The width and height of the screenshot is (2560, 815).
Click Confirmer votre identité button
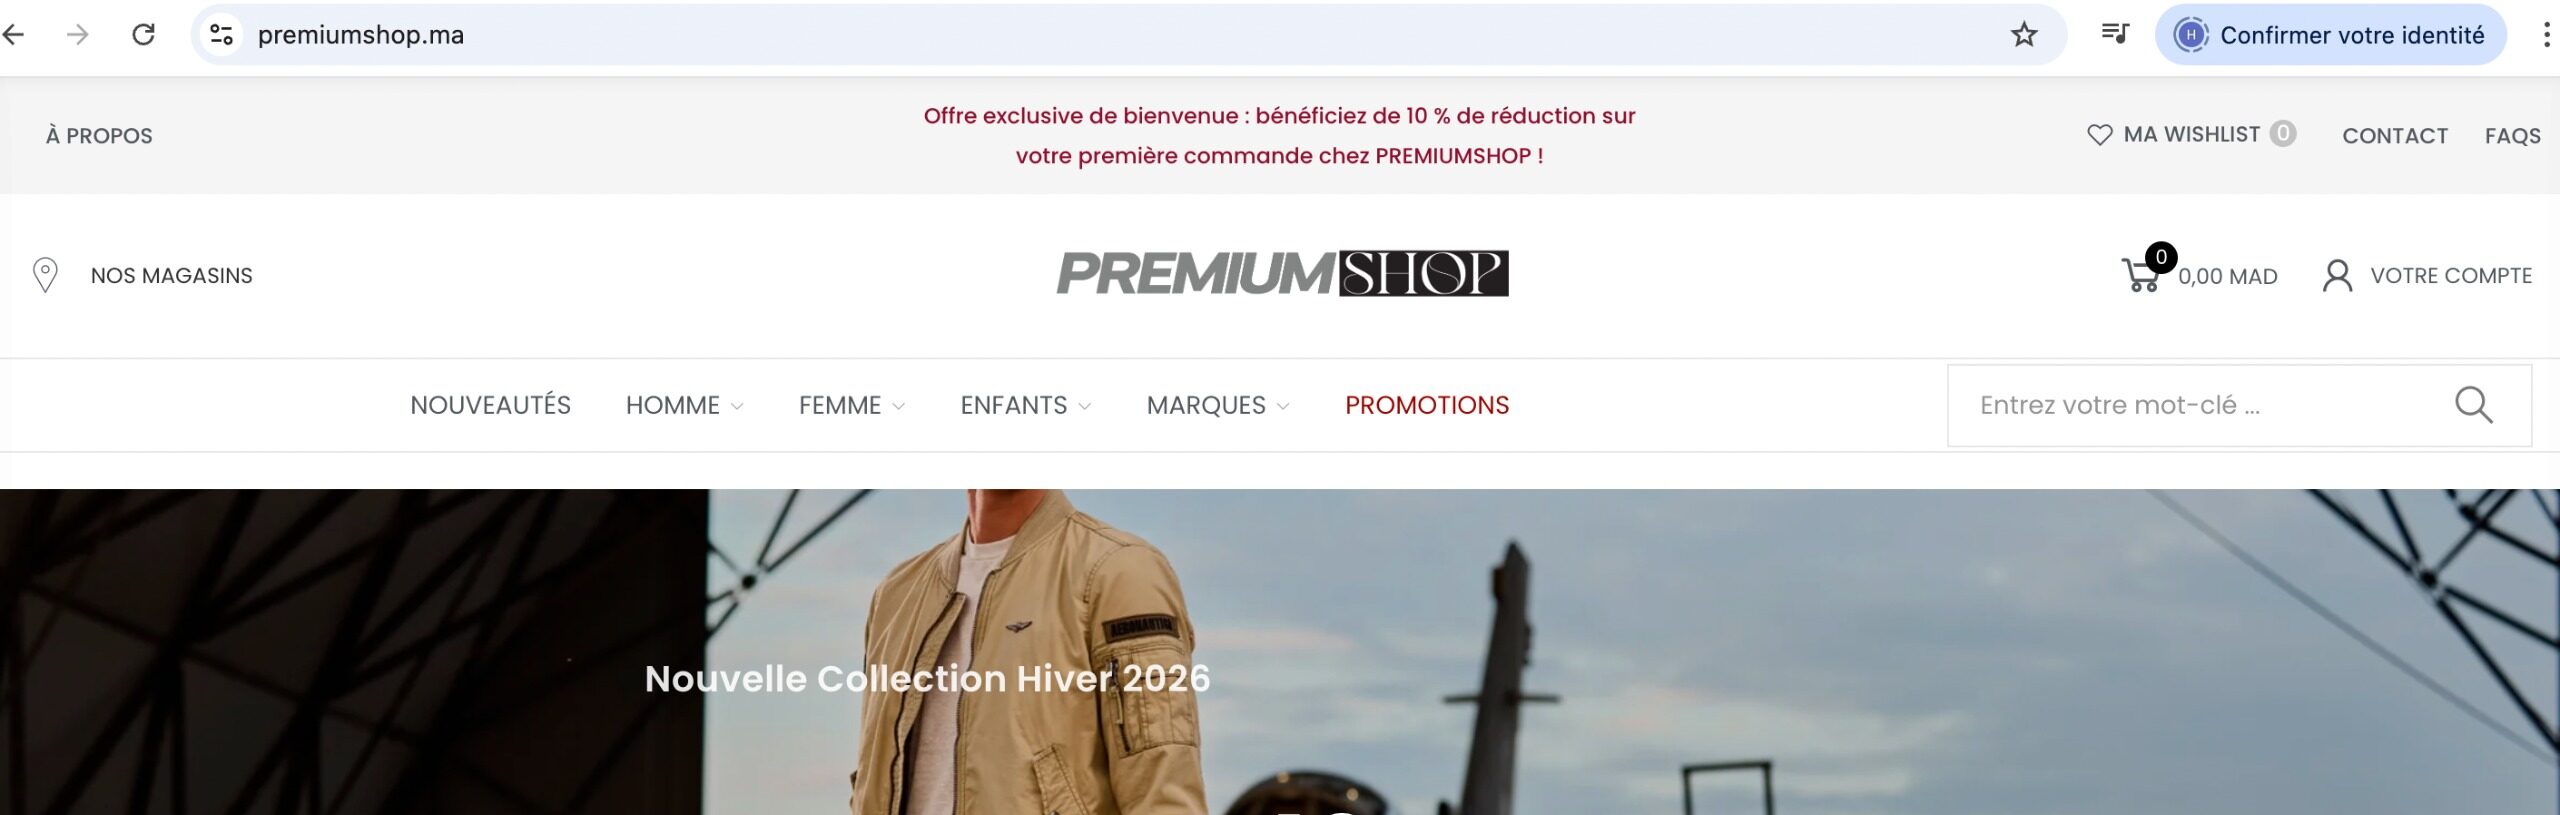[2331, 35]
